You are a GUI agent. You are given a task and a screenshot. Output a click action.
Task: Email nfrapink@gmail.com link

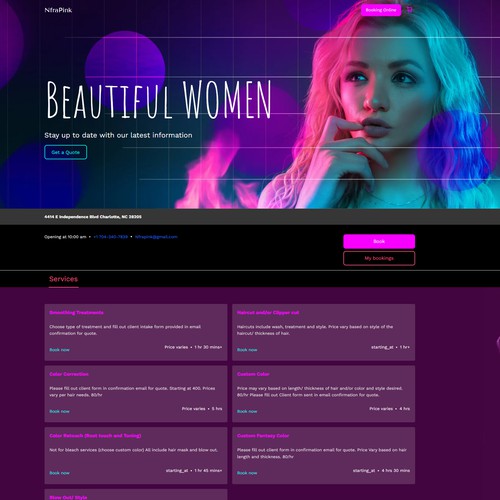[156, 237]
